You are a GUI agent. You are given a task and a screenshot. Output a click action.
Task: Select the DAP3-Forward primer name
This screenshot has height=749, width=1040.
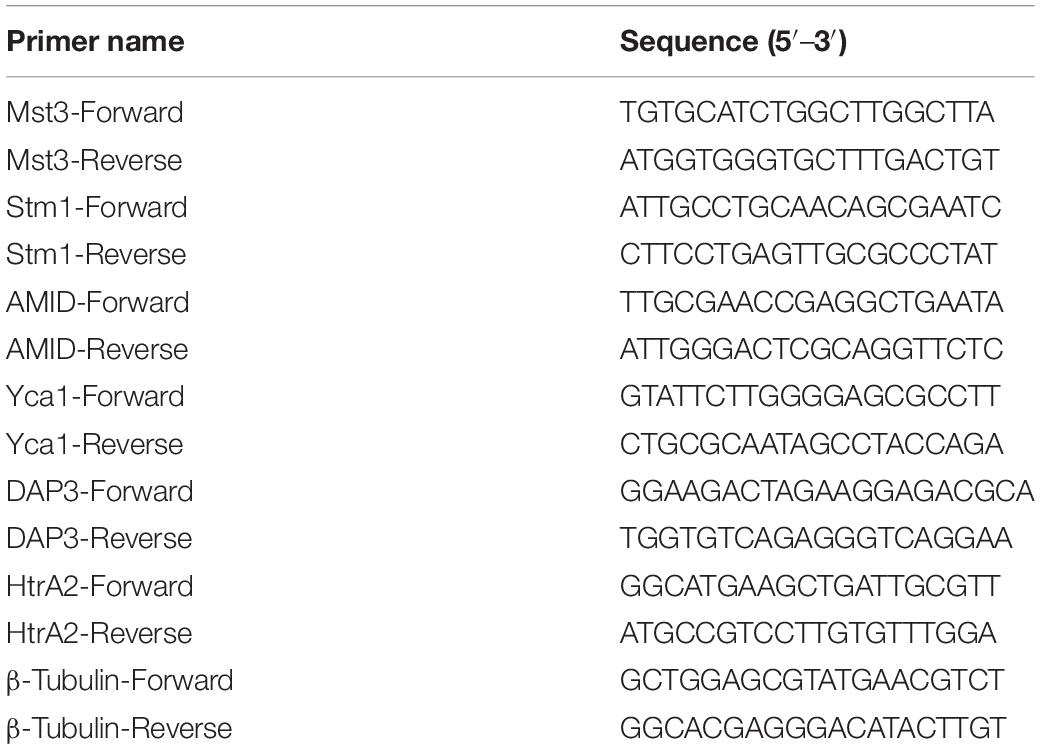click(x=99, y=491)
